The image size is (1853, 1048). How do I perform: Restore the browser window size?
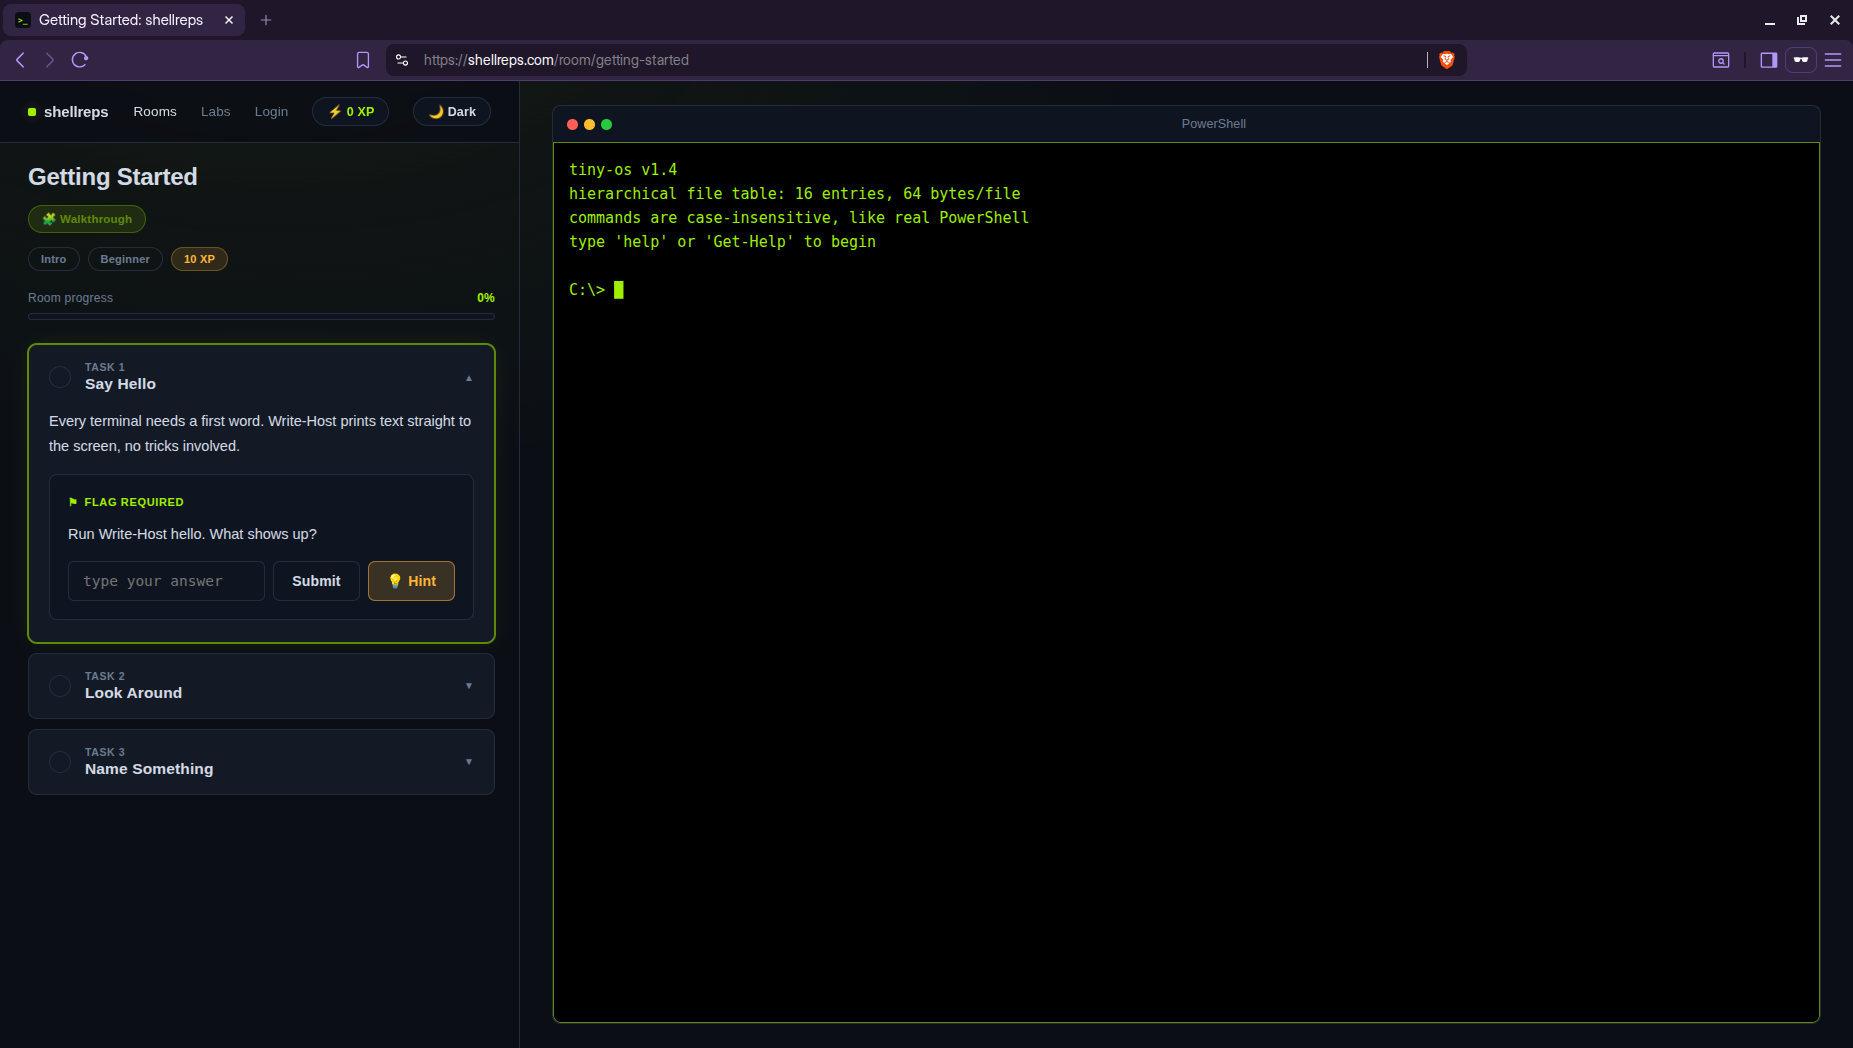click(x=1802, y=20)
